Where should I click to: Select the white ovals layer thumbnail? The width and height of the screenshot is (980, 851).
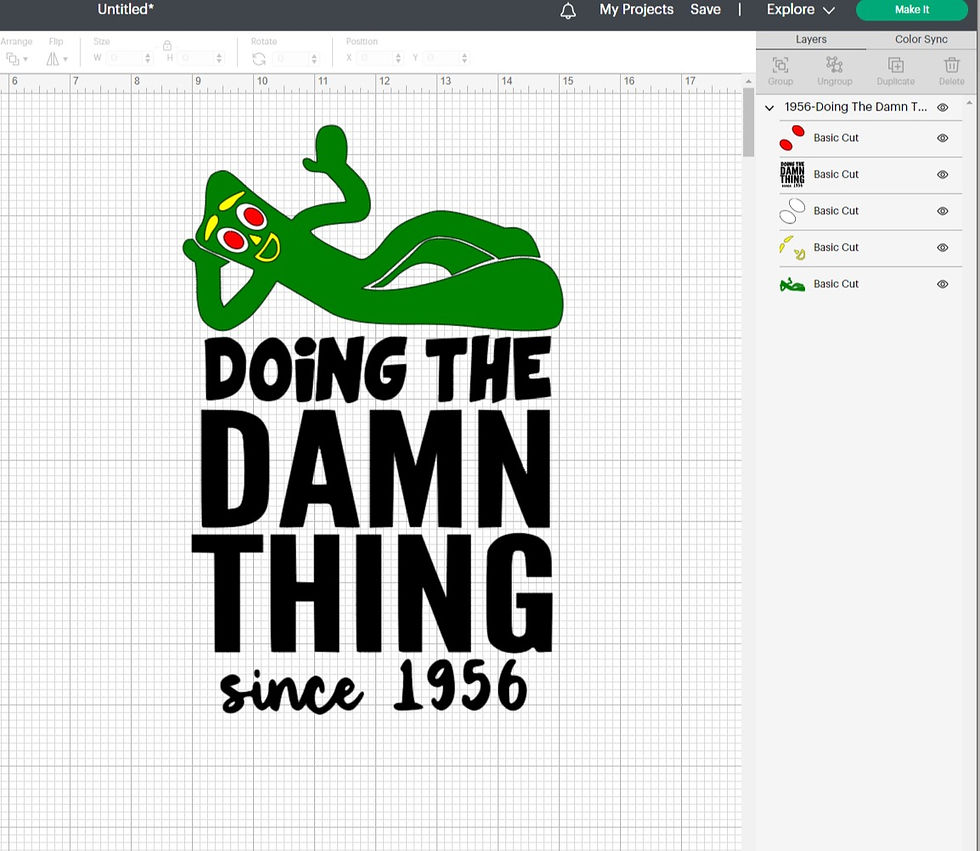click(792, 211)
